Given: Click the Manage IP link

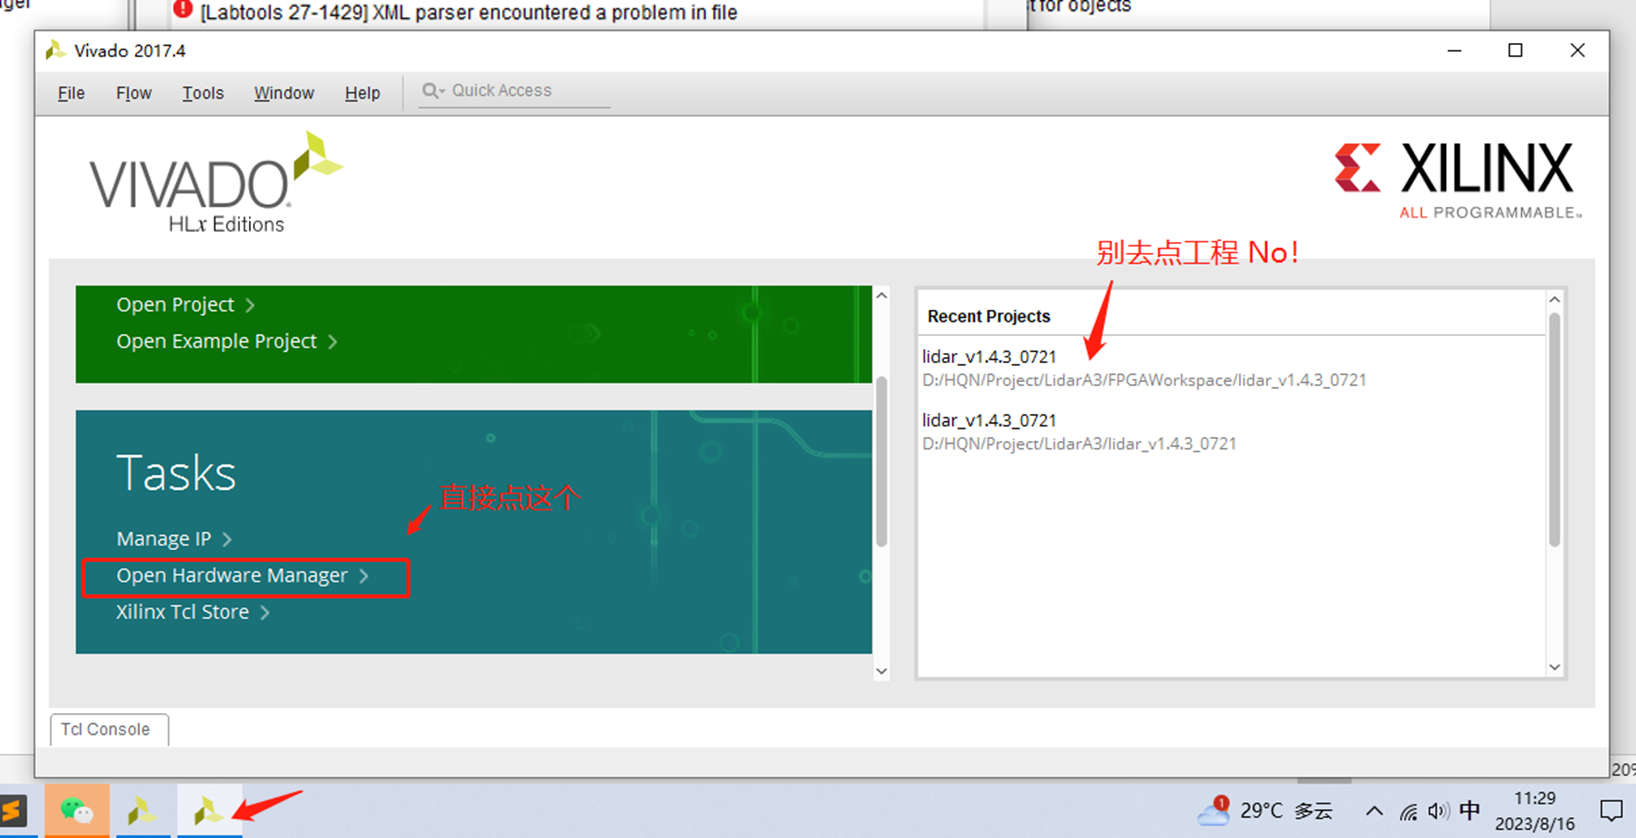Looking at the screenshot, I should tap(164, 539).
